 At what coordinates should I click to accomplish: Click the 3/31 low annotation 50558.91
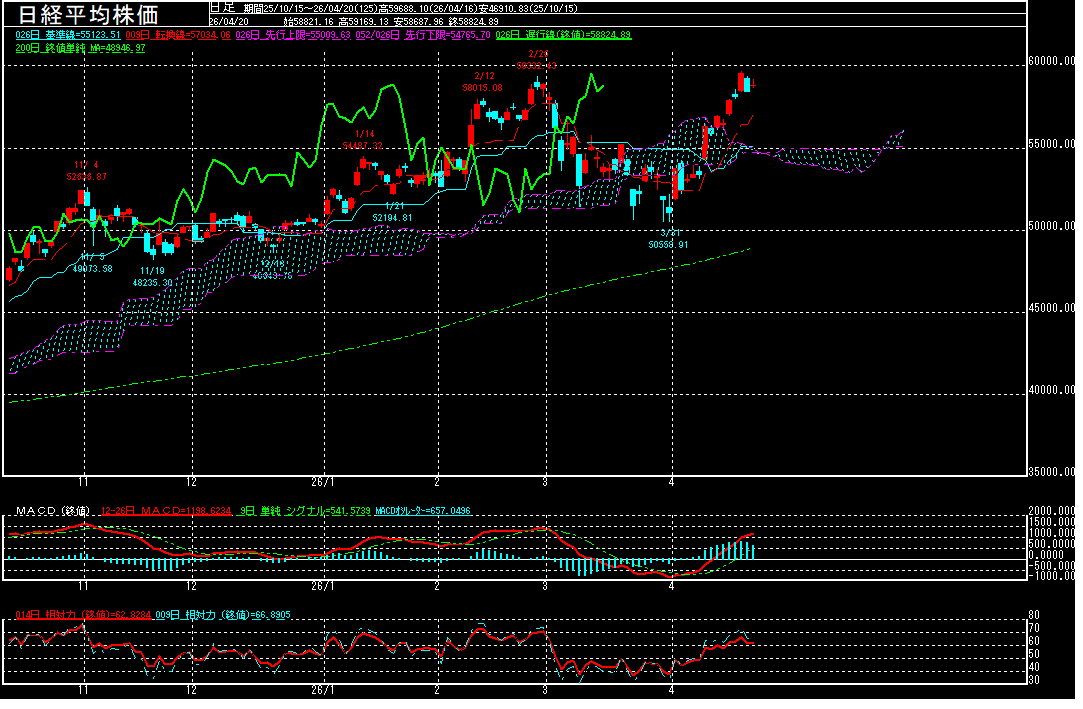(x=668, y=245)
